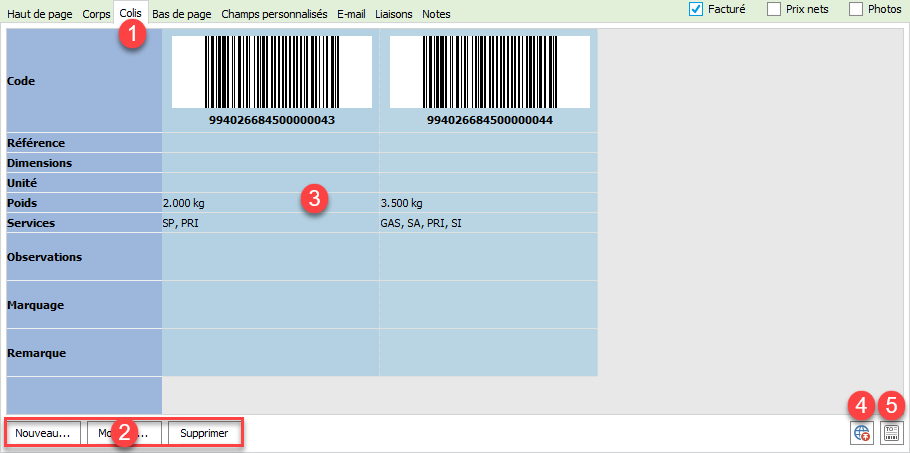Open the shipping label barcode icon
Screen dimensions: 910x453
click(x=892, y=433)
